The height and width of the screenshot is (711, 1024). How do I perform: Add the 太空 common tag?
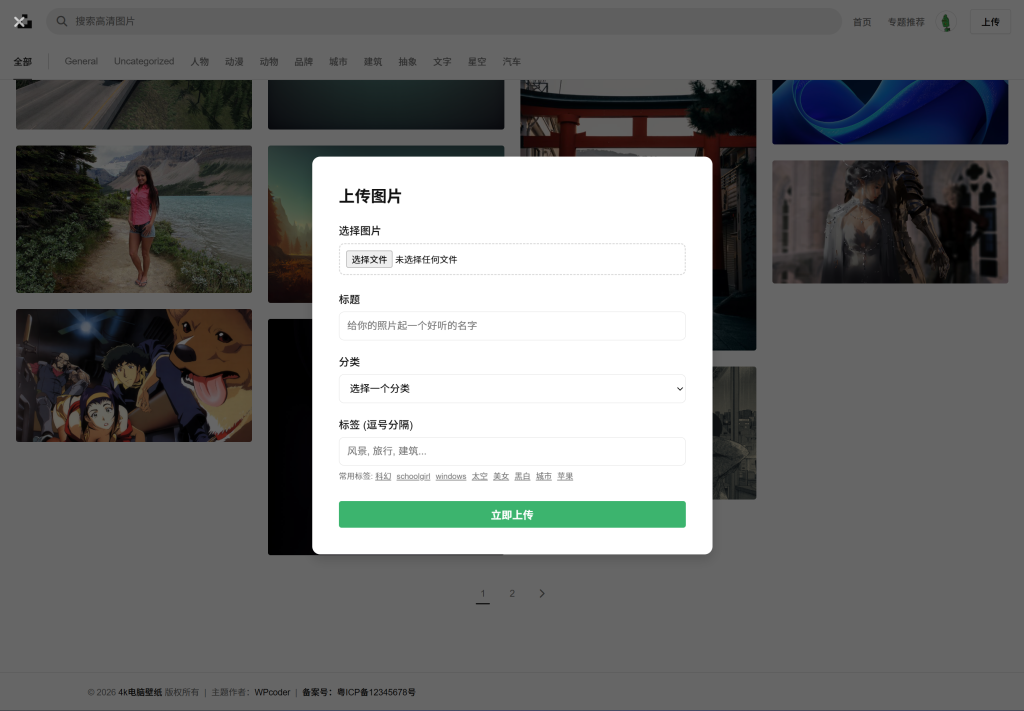coord(480,477)
